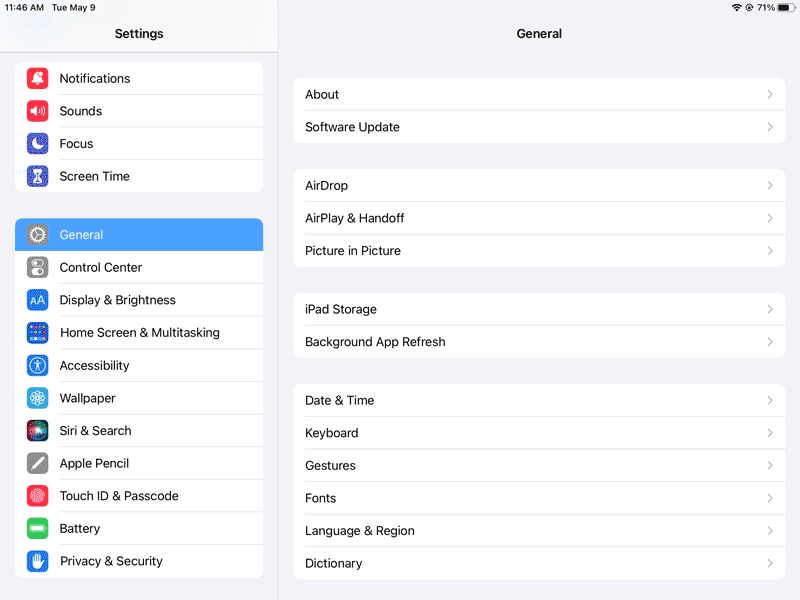Image resolution: width=800 pixels, height=600 pixels.
Task: Expand the Fonts row chevron
Action: tap(770, 498)
